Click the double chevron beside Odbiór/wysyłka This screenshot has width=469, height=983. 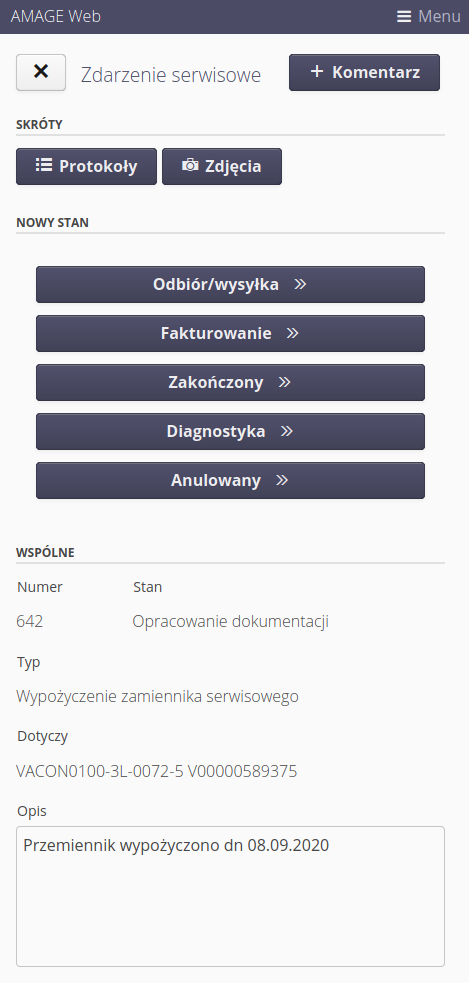300,284
